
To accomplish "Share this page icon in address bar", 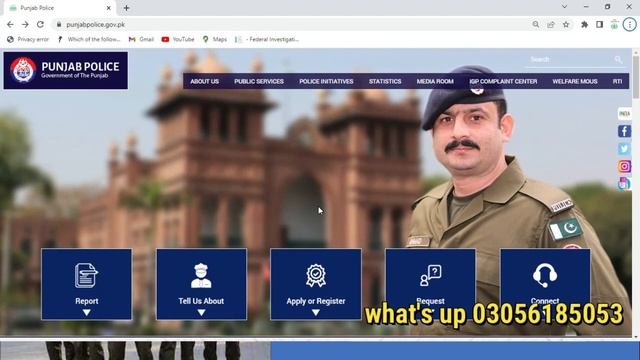I will click(x=551, y=24).
